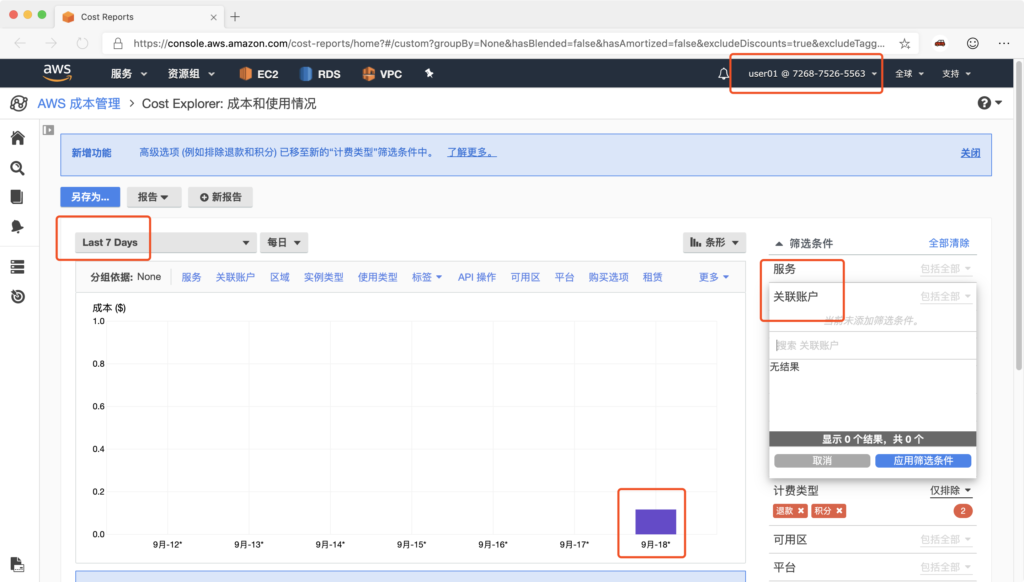Open the 条形 chart type dropdown
The image size is (1024, 582).
coord(714,242)
